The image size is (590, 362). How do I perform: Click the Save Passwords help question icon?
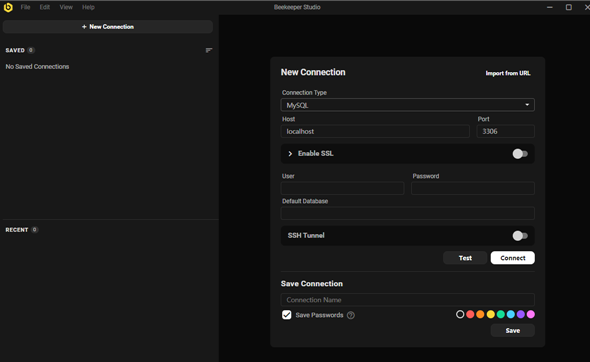tap(351, 315)
